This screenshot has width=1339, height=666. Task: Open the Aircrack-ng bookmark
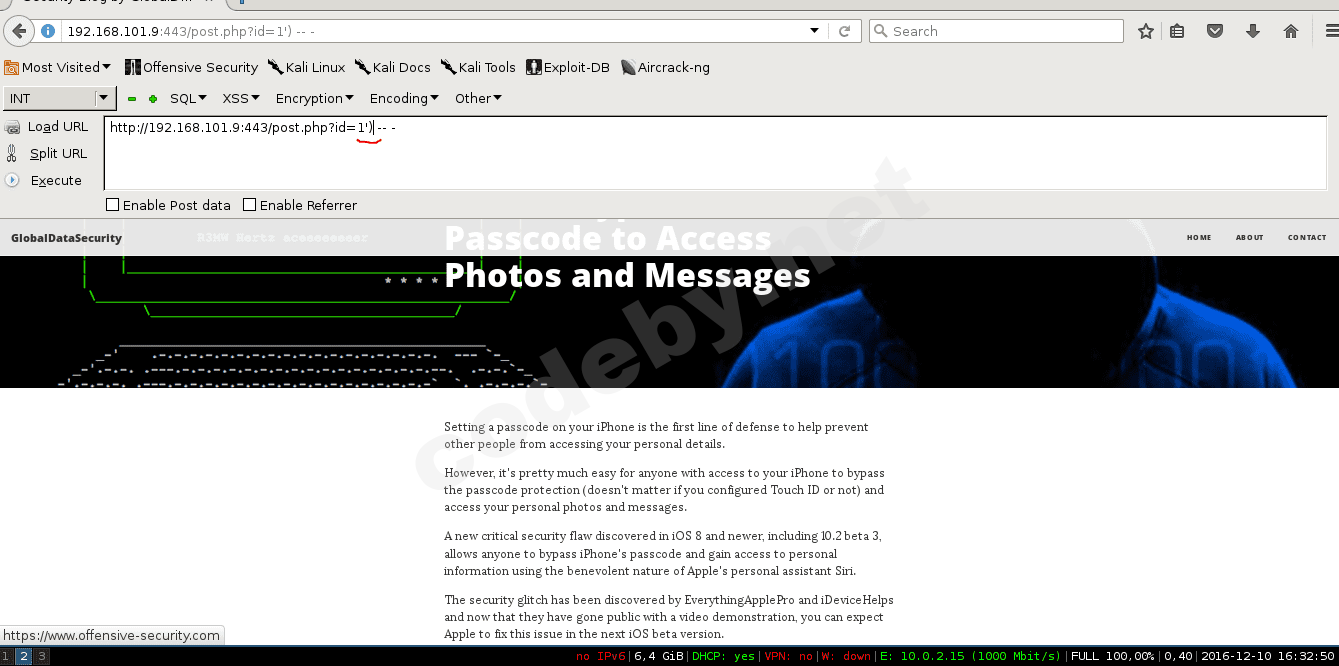[665, 67]
